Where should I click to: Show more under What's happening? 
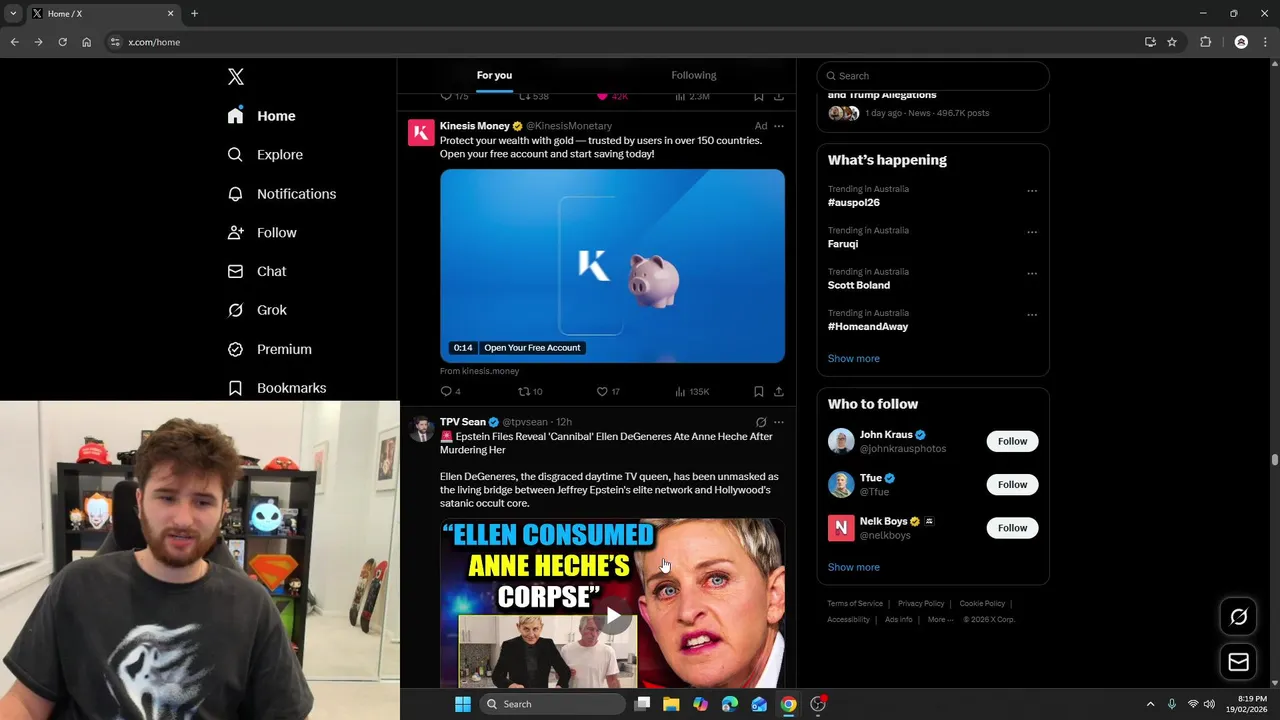pyautogui.click(x=853, y=358)
